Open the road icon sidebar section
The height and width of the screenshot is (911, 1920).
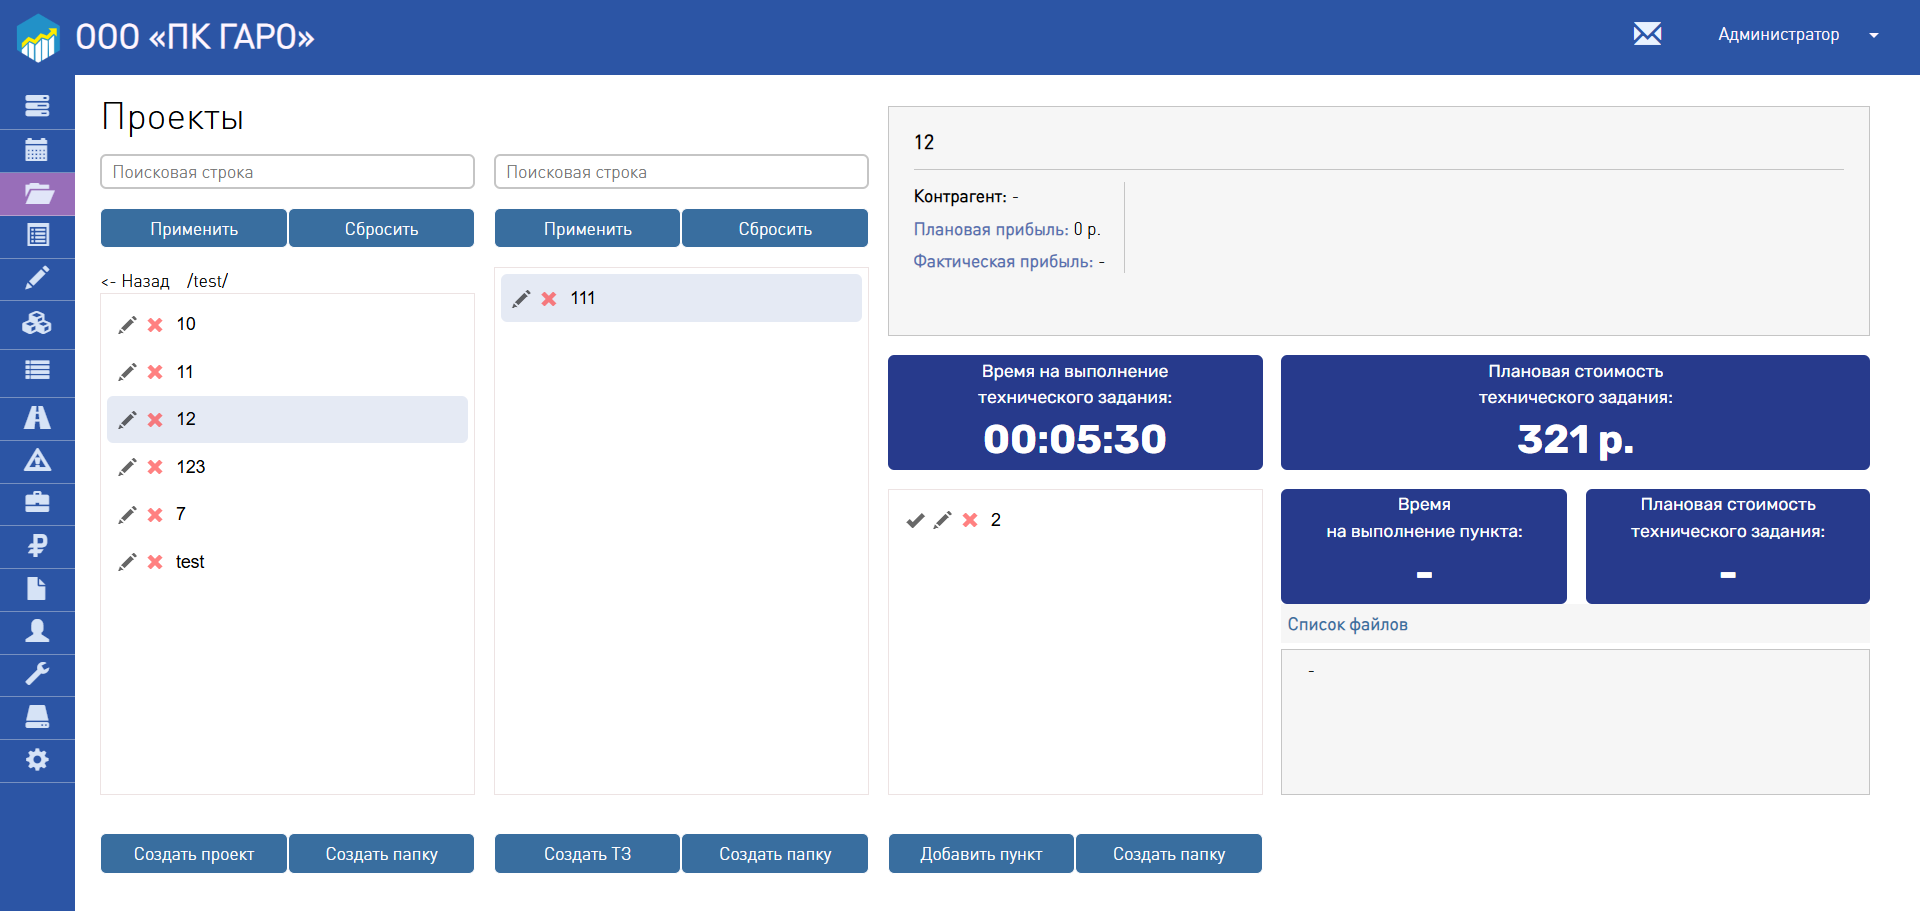coord(37,417)
